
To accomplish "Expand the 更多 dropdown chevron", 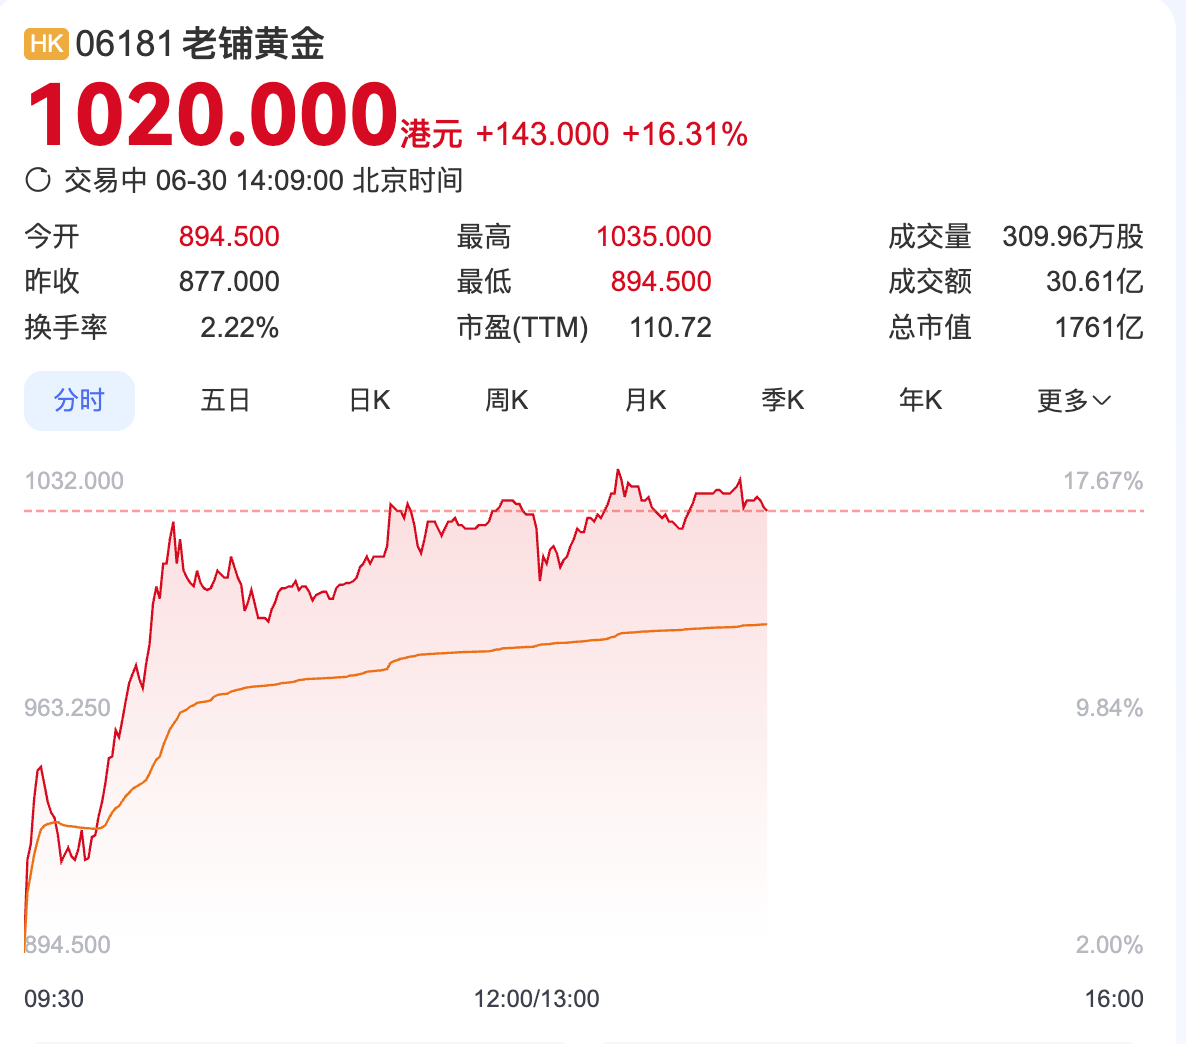I will [1102, 401].
